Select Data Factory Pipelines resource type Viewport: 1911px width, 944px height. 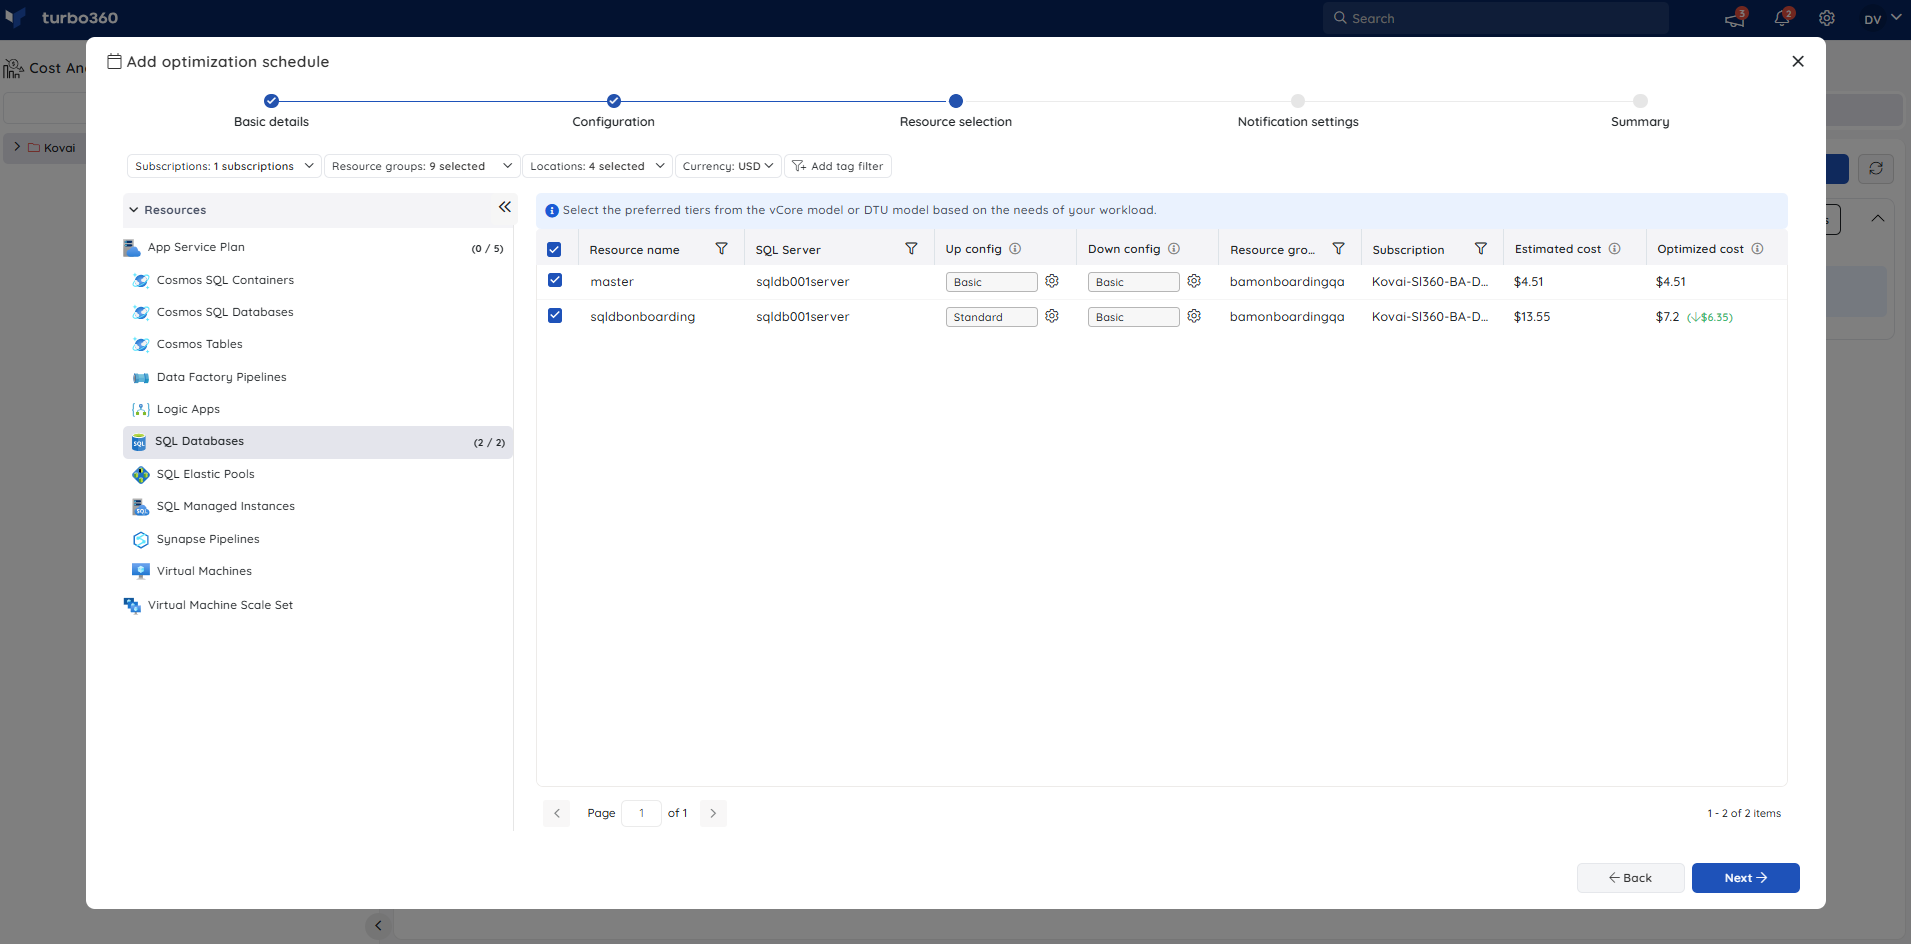tap(318, 377)
